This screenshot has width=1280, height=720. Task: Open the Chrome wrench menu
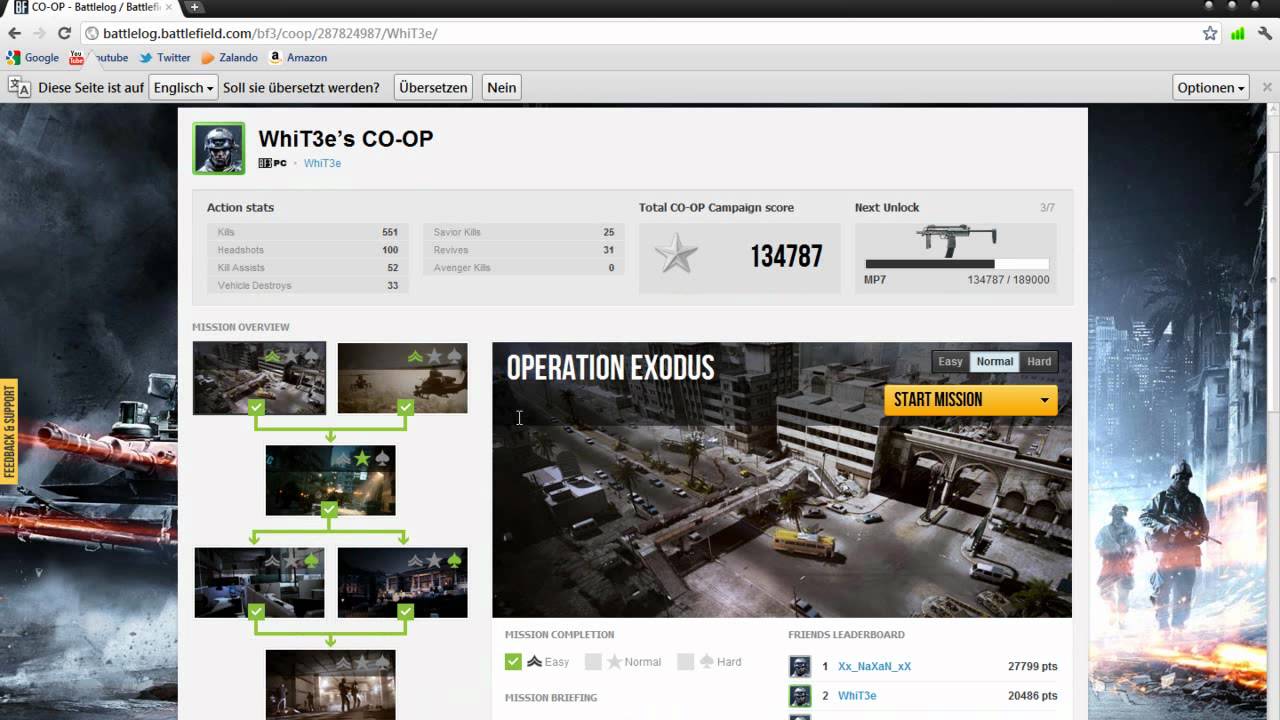click(x=1265, y=33)
